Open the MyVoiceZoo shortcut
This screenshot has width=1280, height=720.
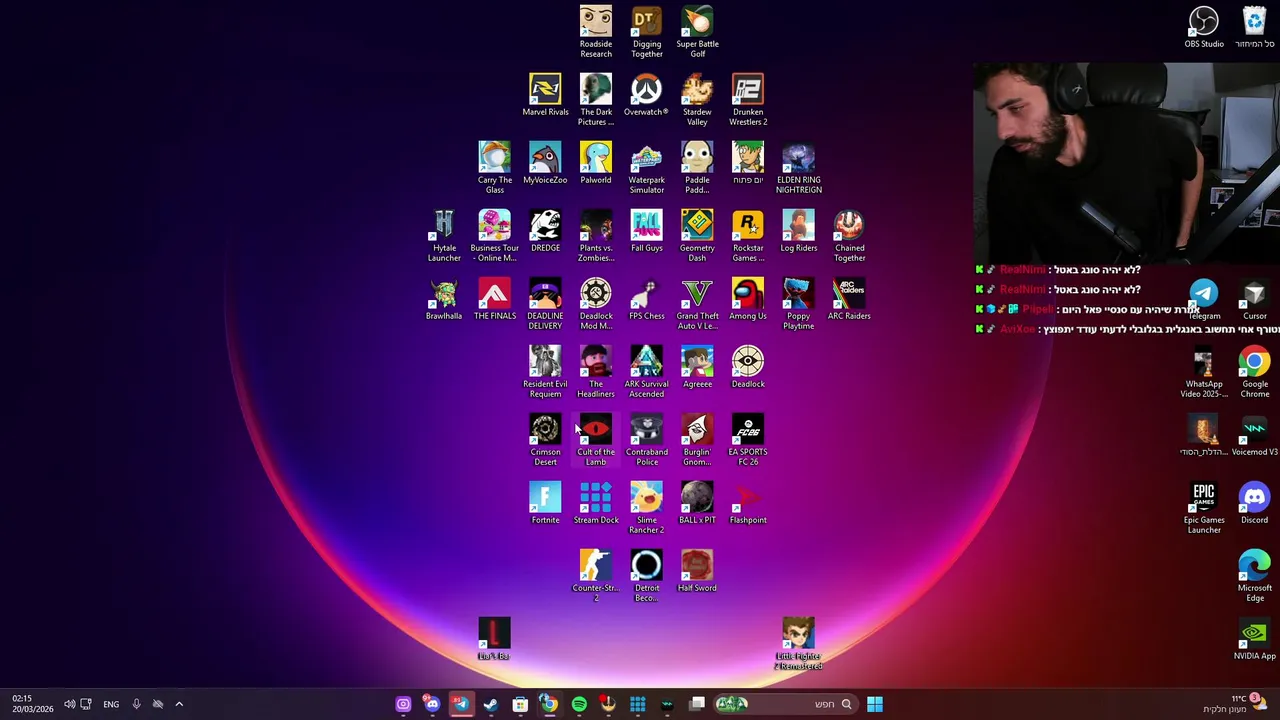coord(545,163)
